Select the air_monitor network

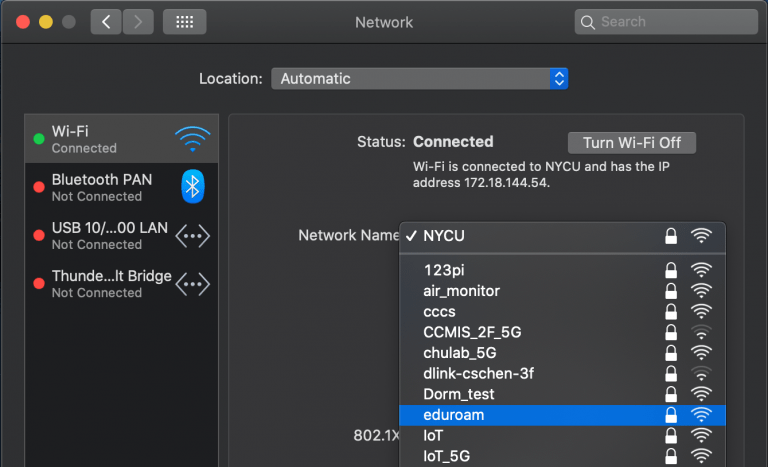(x=461, y=291)
